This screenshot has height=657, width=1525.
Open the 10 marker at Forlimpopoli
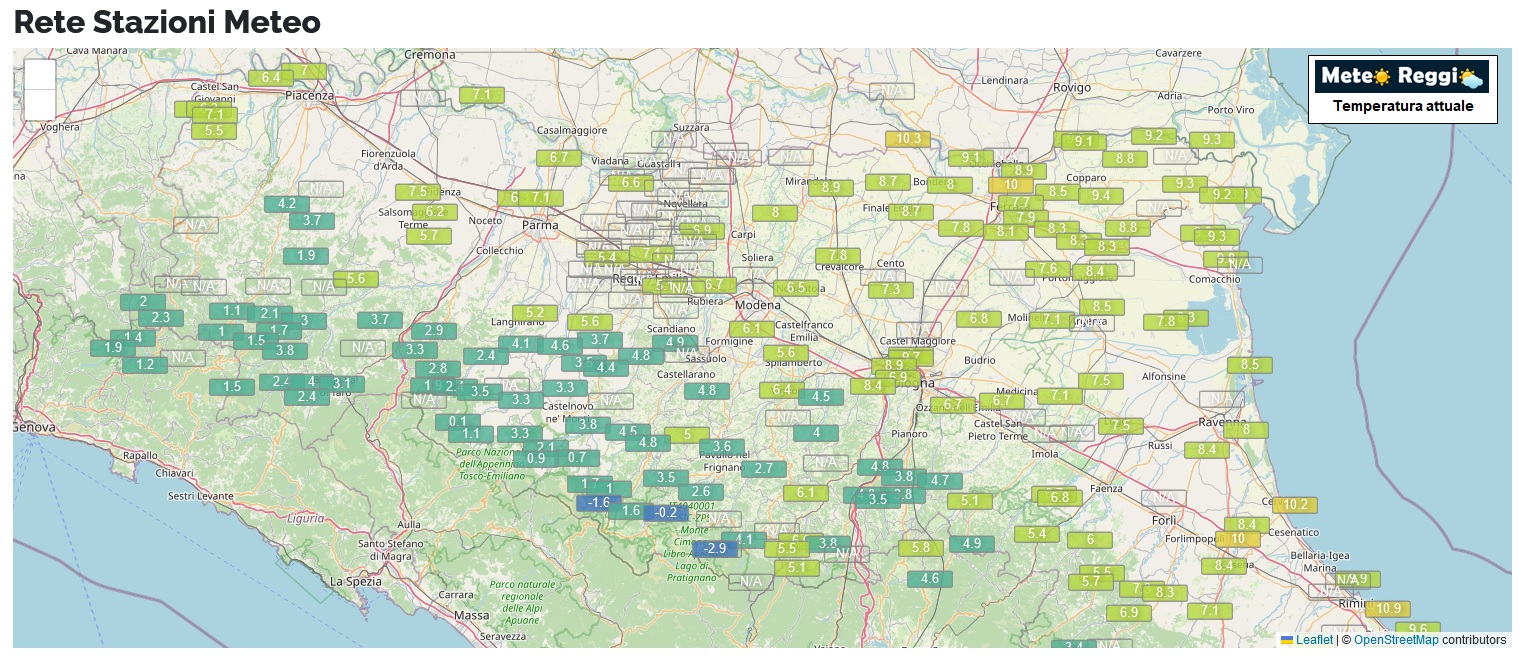(1239, 538)
